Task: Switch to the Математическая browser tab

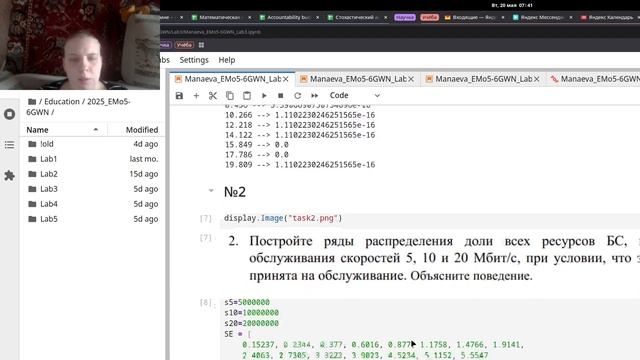Action: coord(221,17)
